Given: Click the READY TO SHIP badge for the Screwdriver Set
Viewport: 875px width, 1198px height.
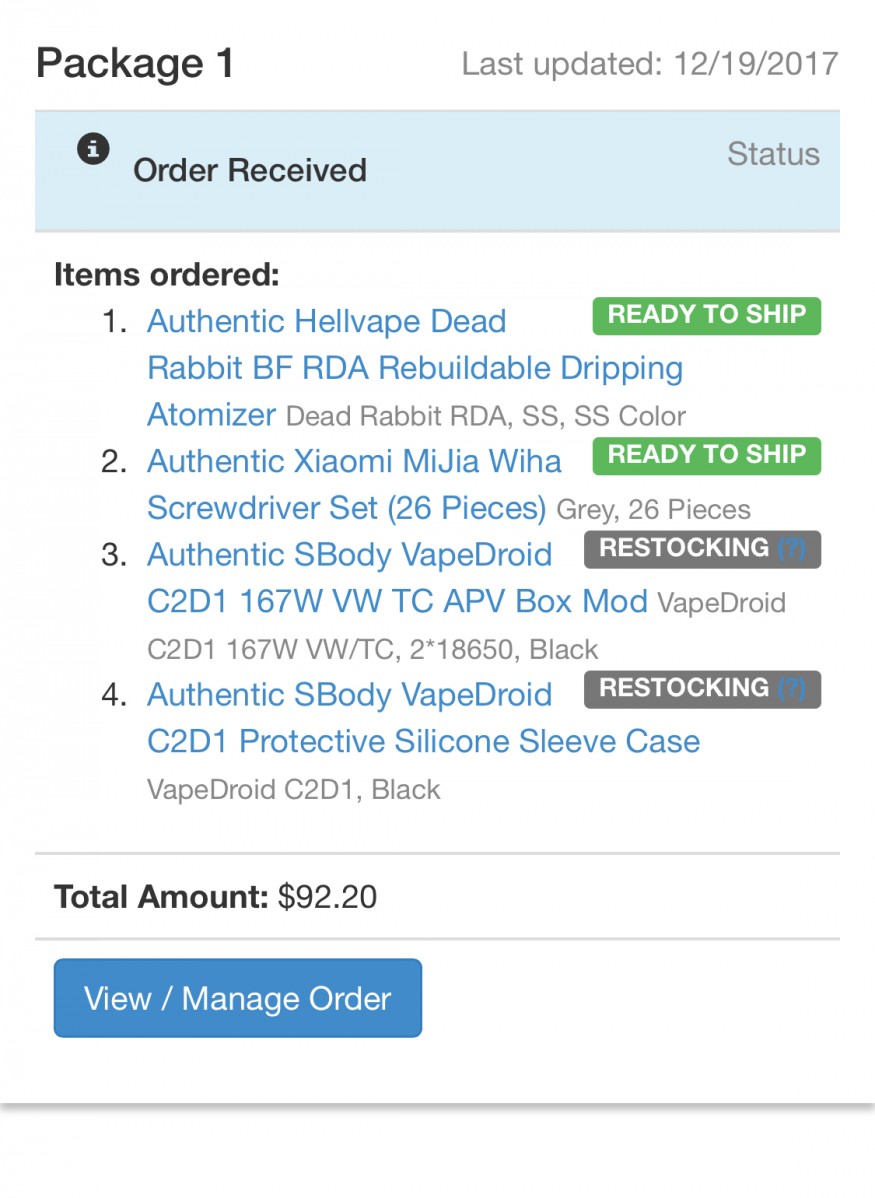Looking at the screenshot, I should click(706, 455).
